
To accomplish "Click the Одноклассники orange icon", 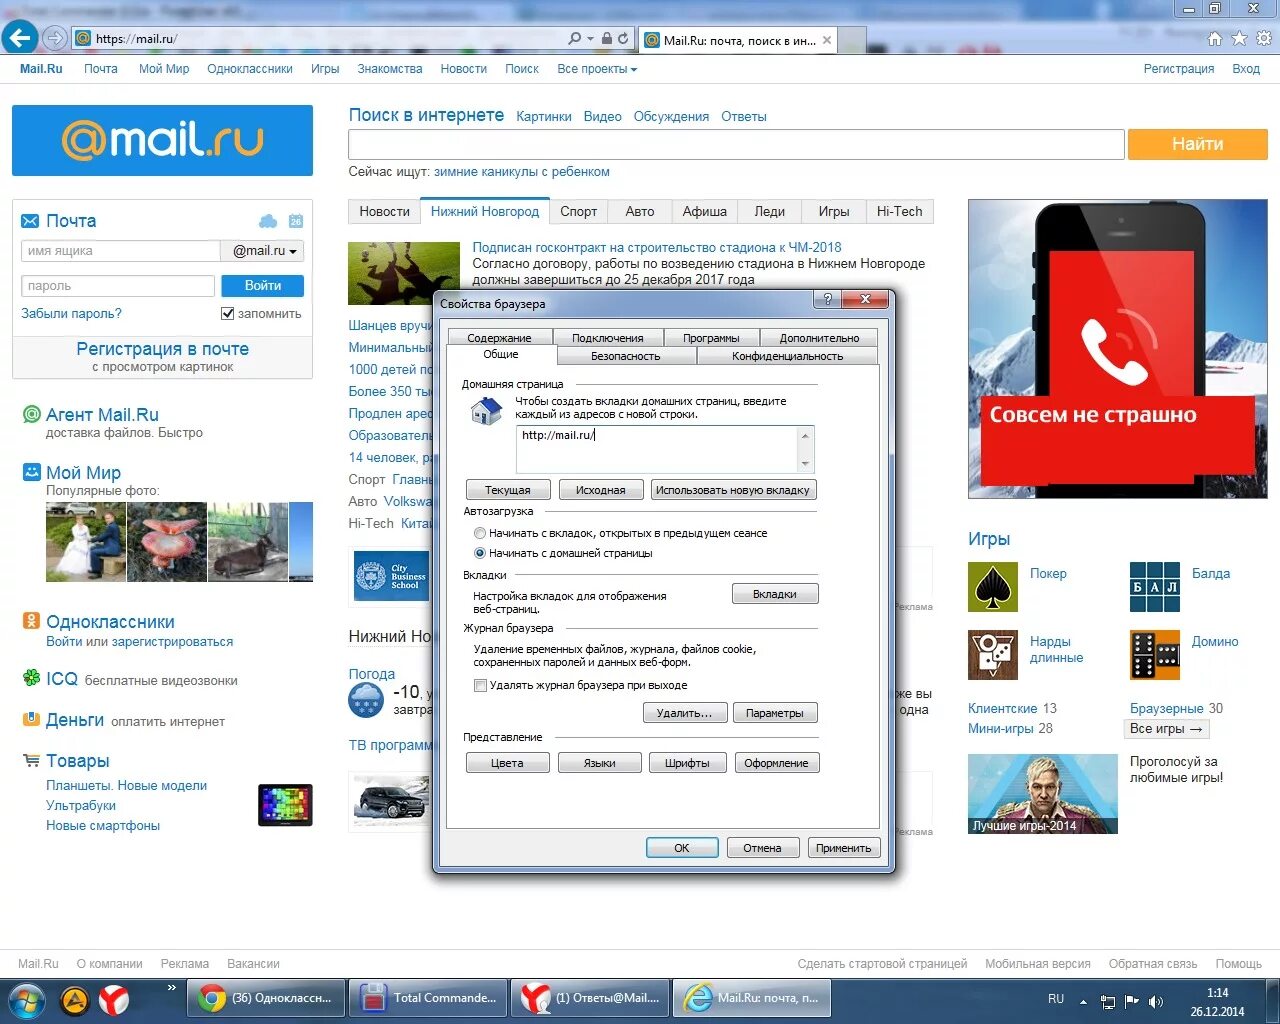I will 32,621.
